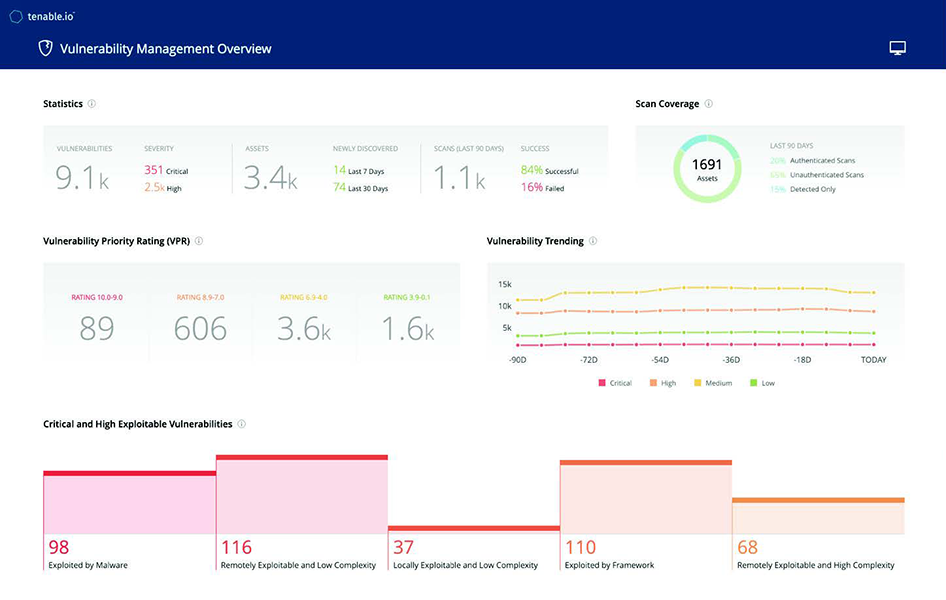This screenshot has width=946, height=600.
Task: Click the TODAY label on trending axis
Action: point(874,360)
